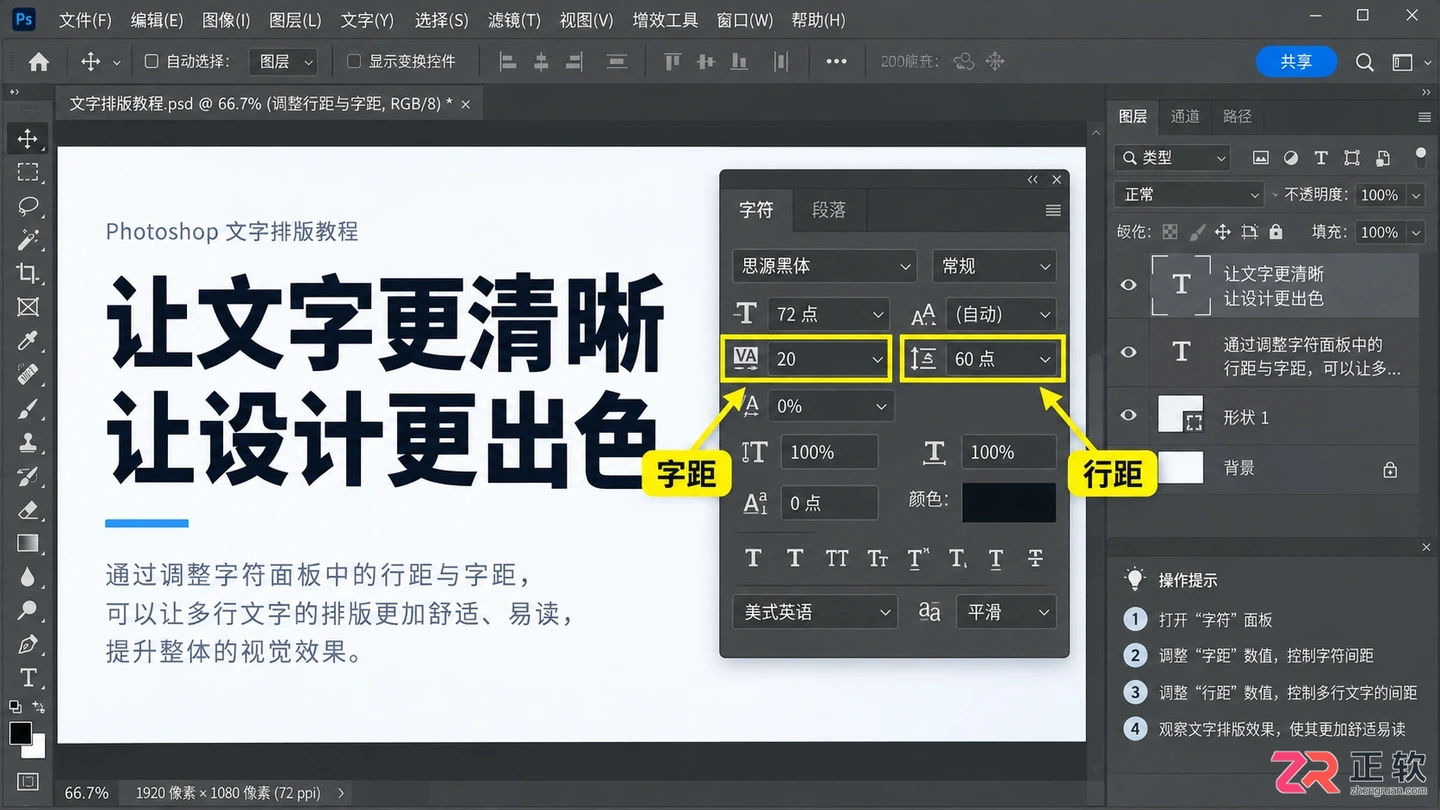Screen dimensions: 1440x810
Task: Select the Move tool in the toolbar
Action: coord(28,138)
